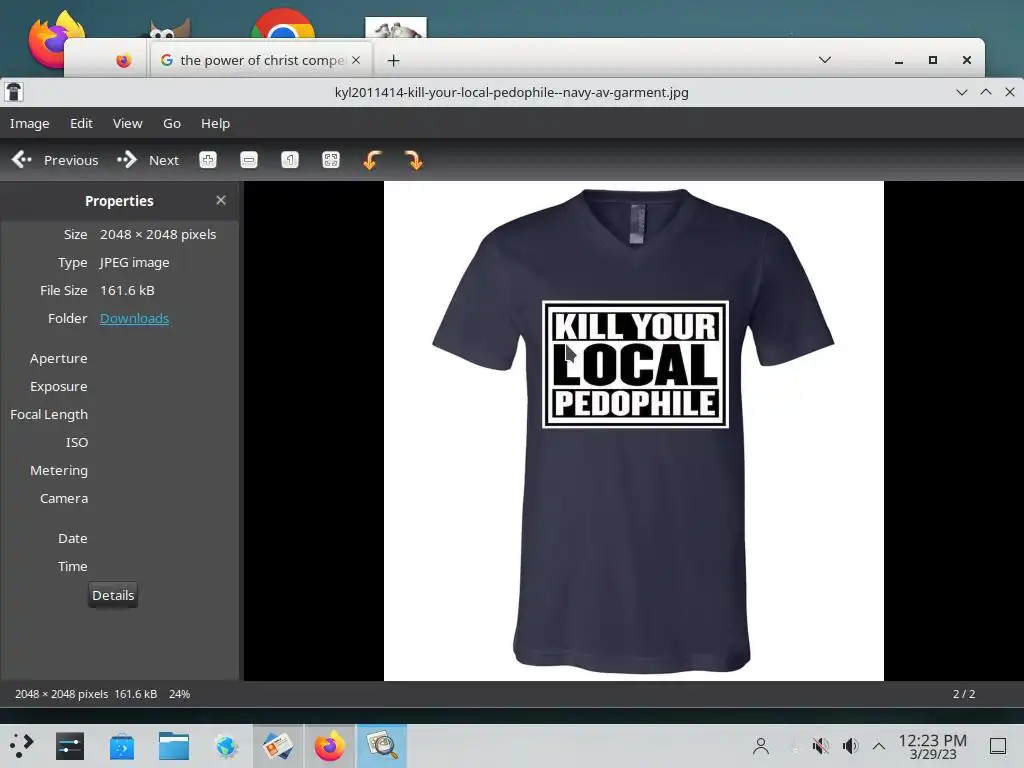Go to the Next image

(148, 160)
